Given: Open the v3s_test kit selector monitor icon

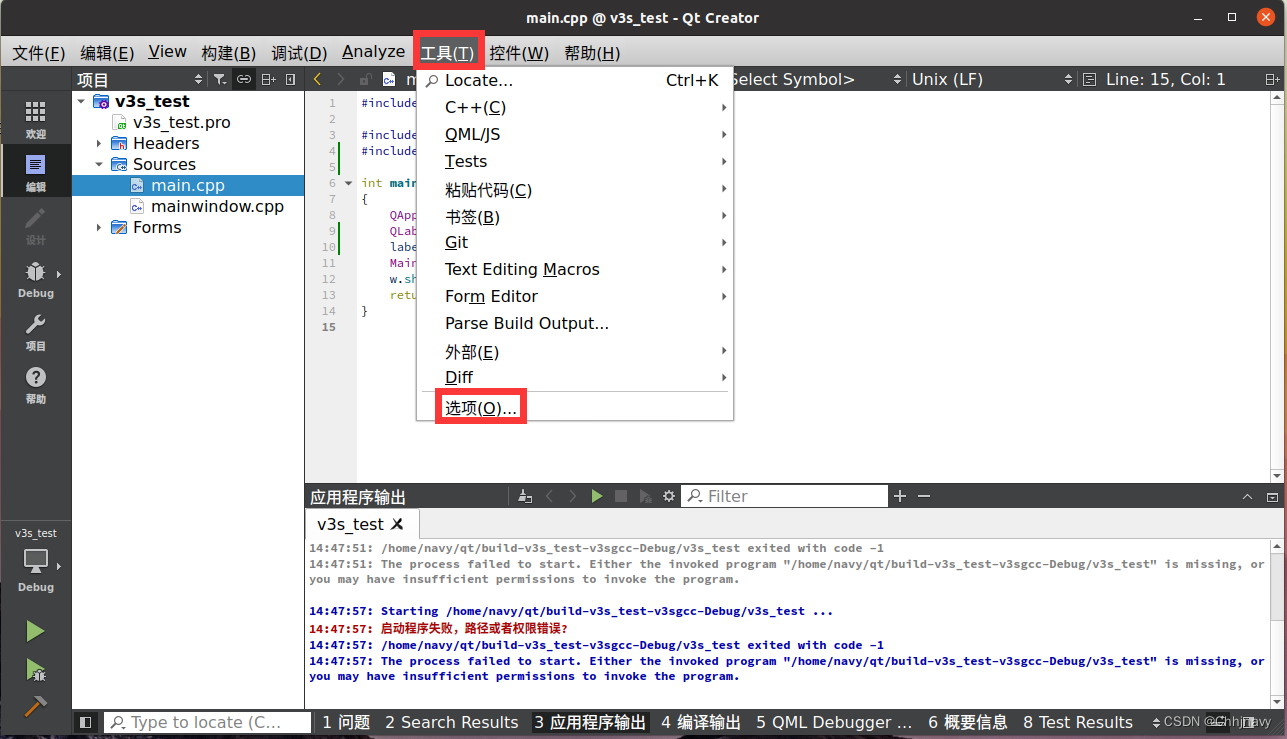Looking at the screenshot, I should pyautogui.click(x=35, y=560).
